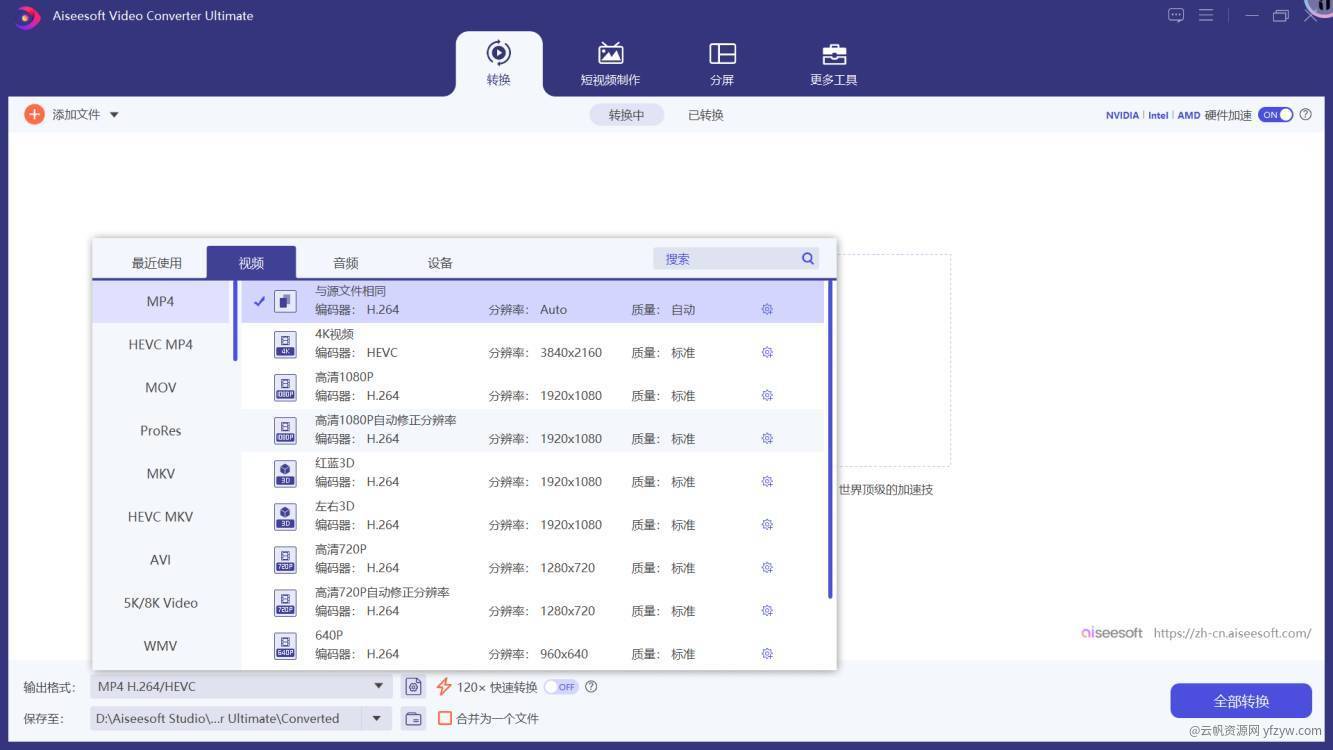Toggle 硬件加速 hardware acceleration switch
Screen dimensions: 1333x750
(x=1275, y=115)
